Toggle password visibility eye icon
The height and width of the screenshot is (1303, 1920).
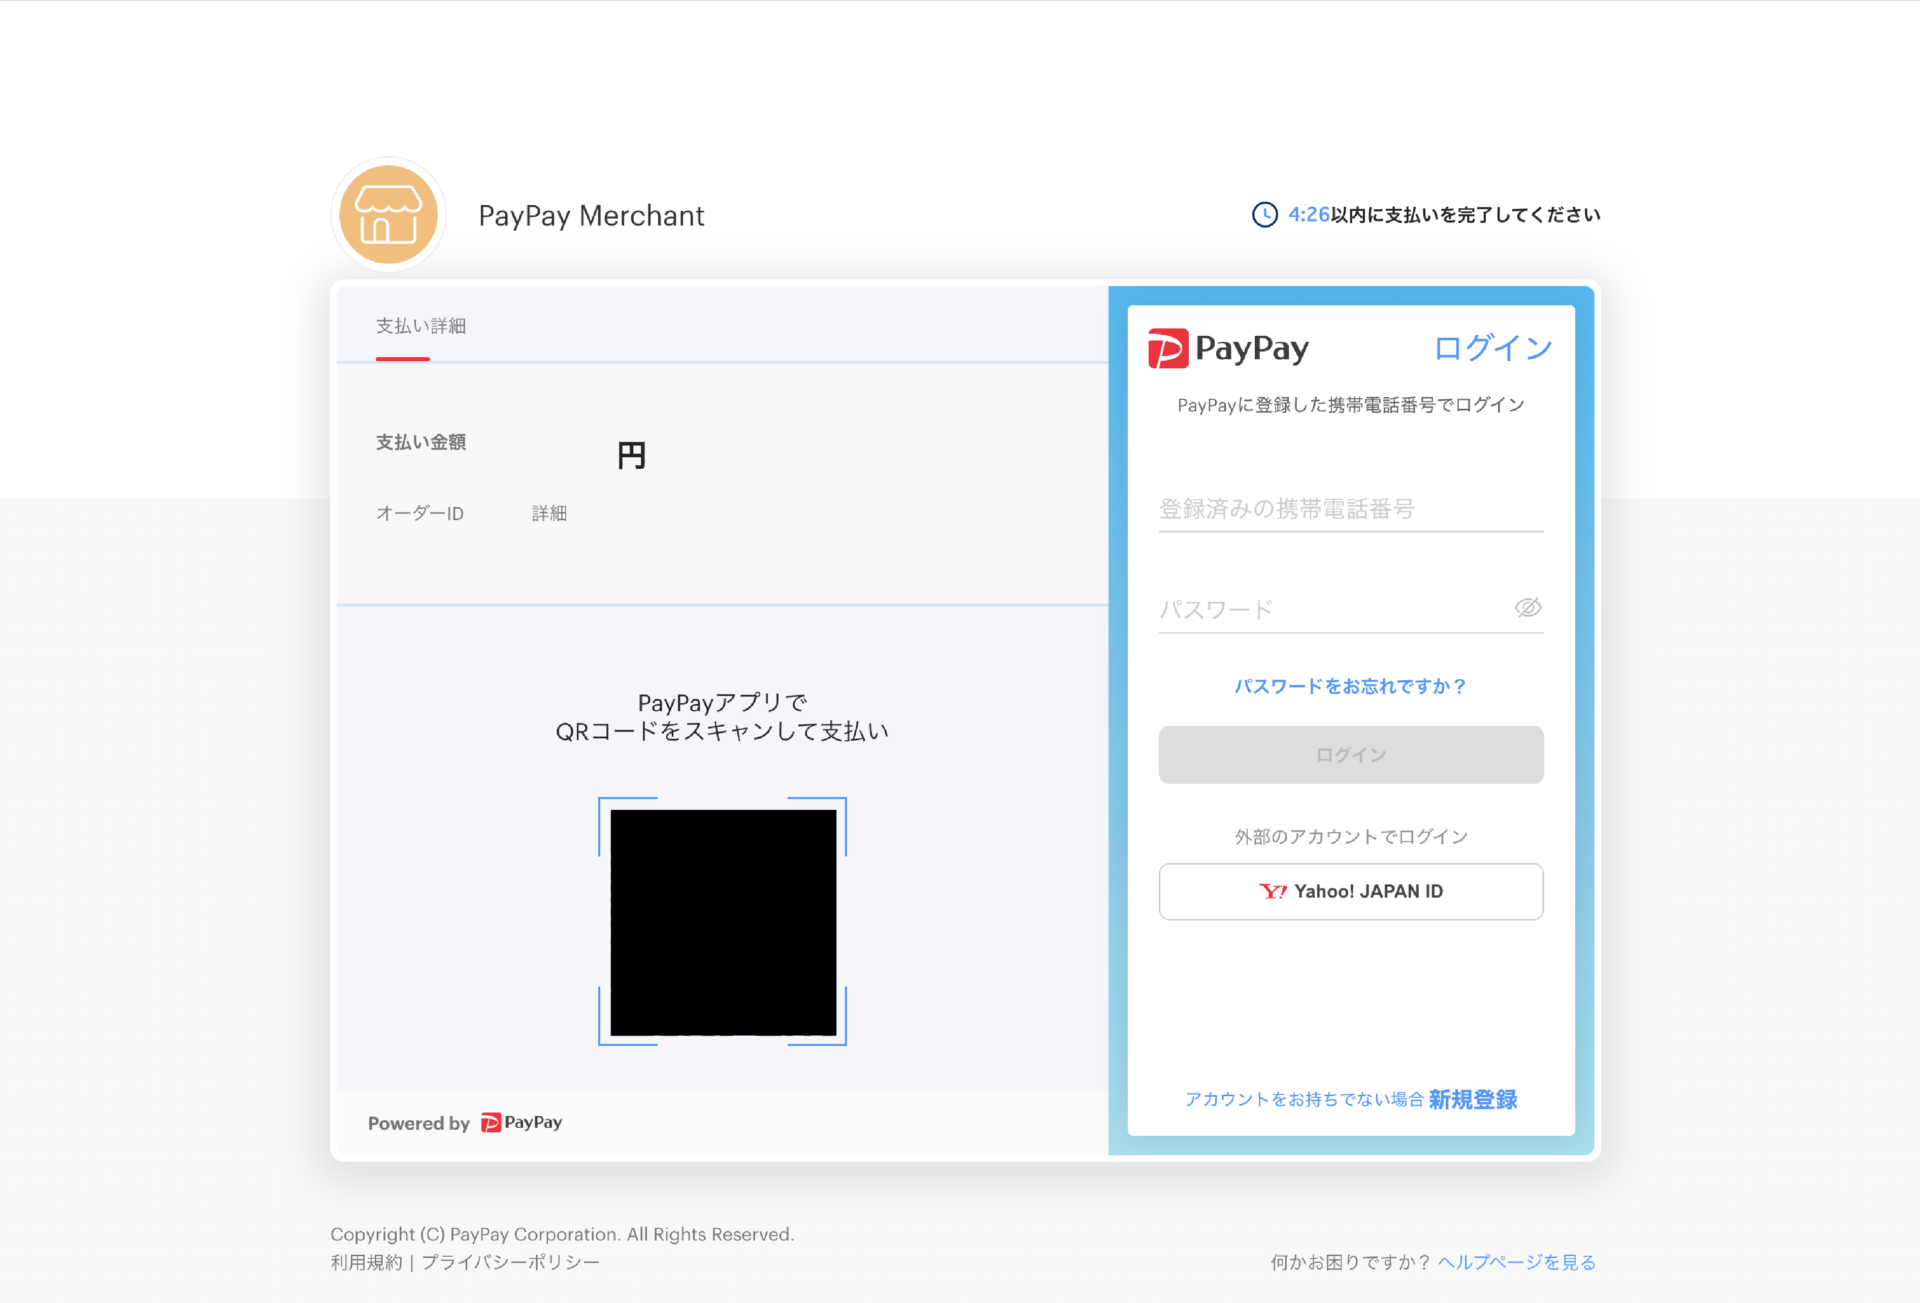point(1527,608)
